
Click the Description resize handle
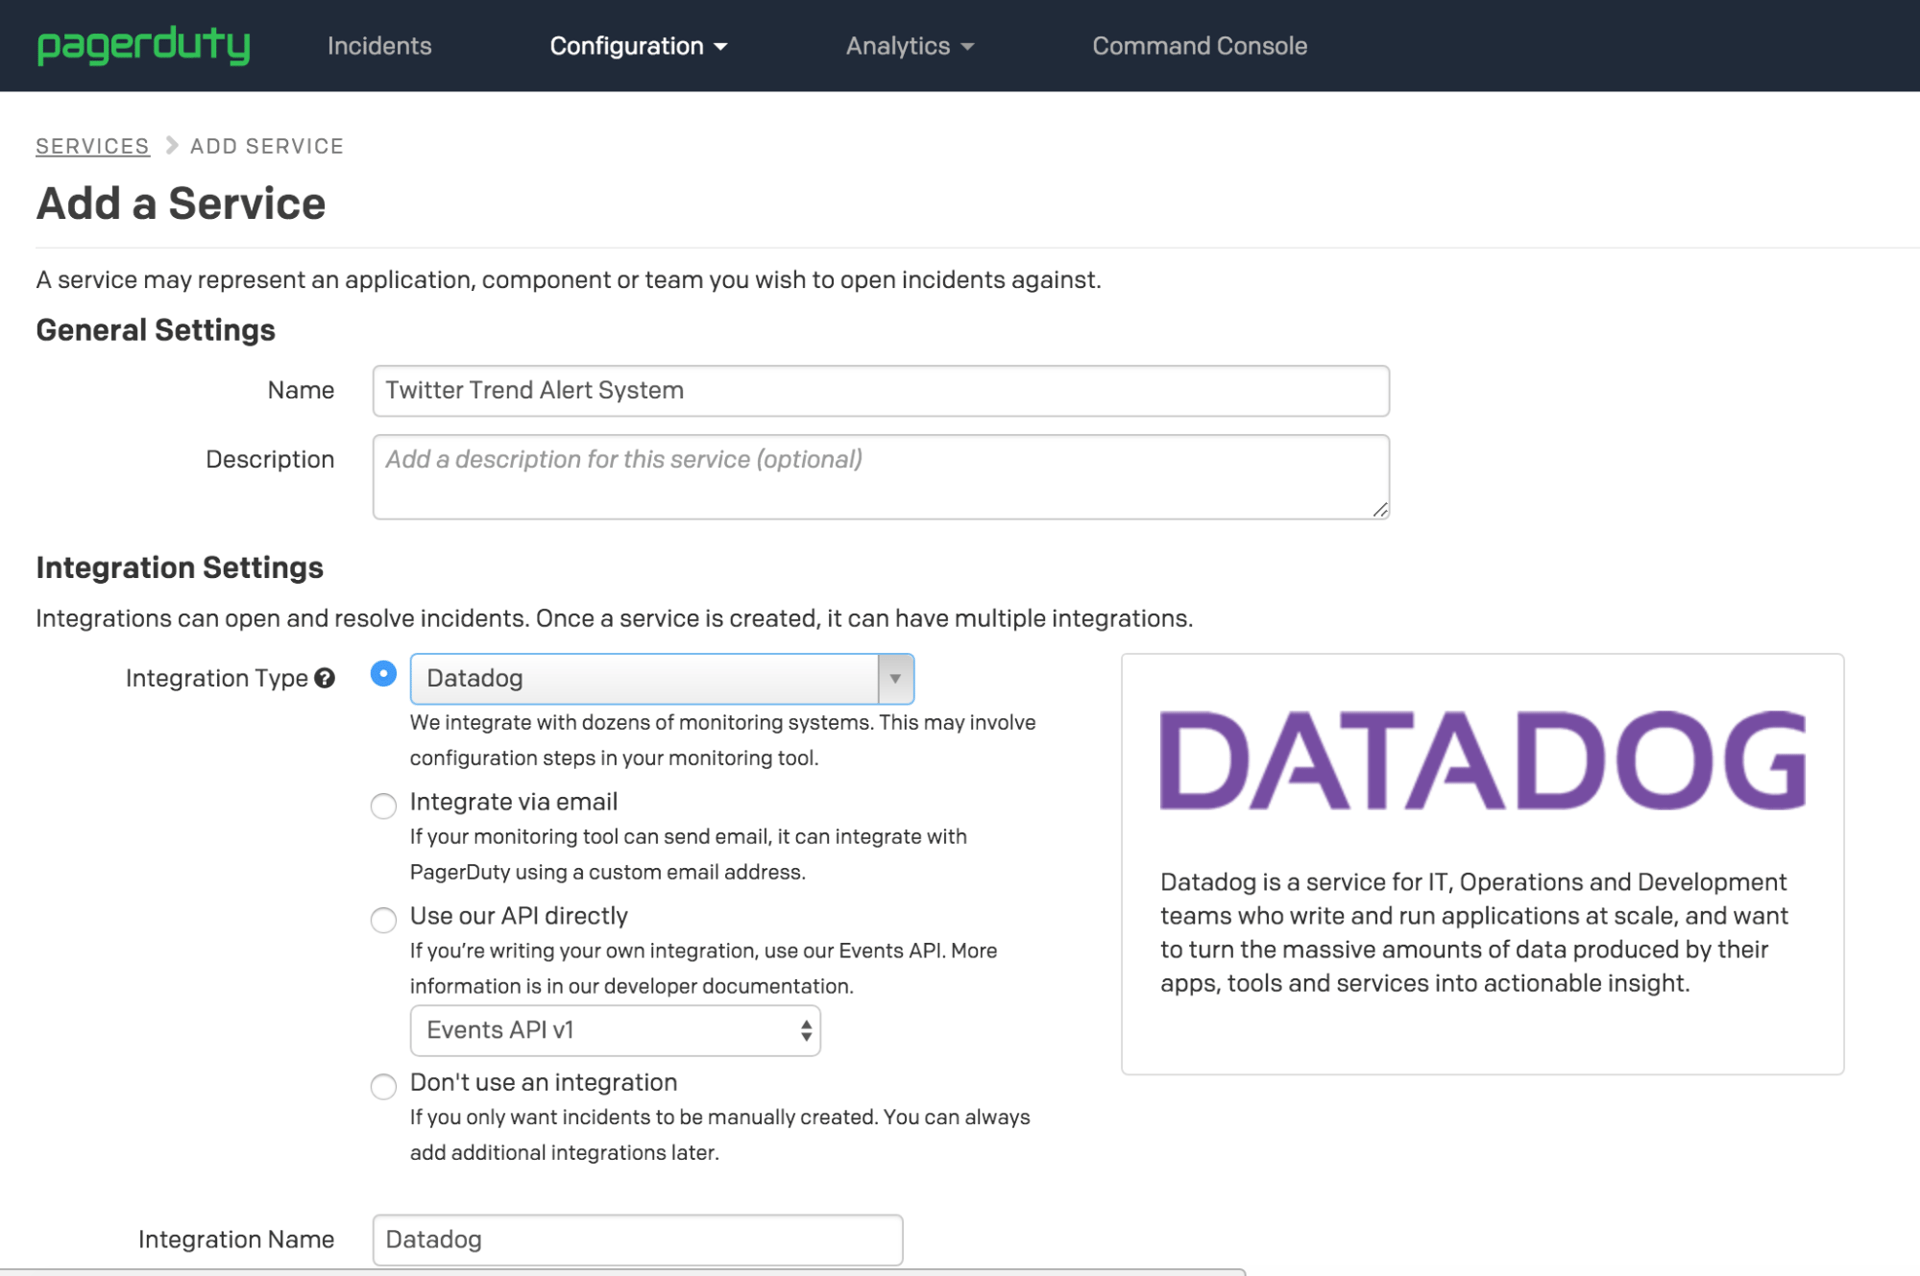(1380, 510)
